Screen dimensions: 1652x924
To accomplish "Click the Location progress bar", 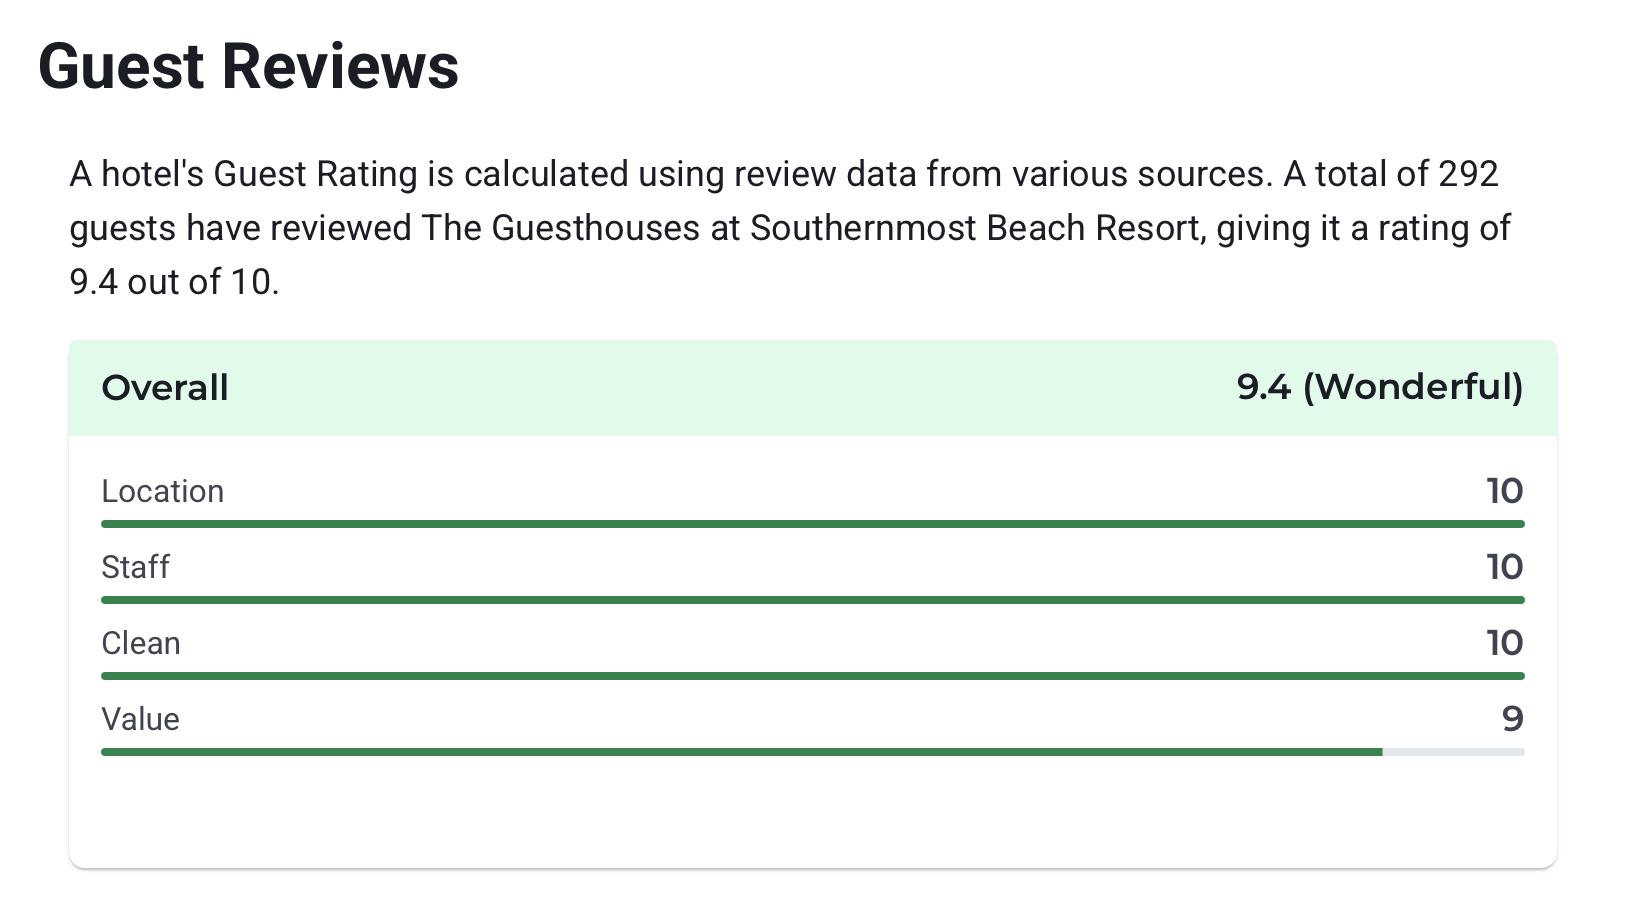I will [x=813, y=524].
